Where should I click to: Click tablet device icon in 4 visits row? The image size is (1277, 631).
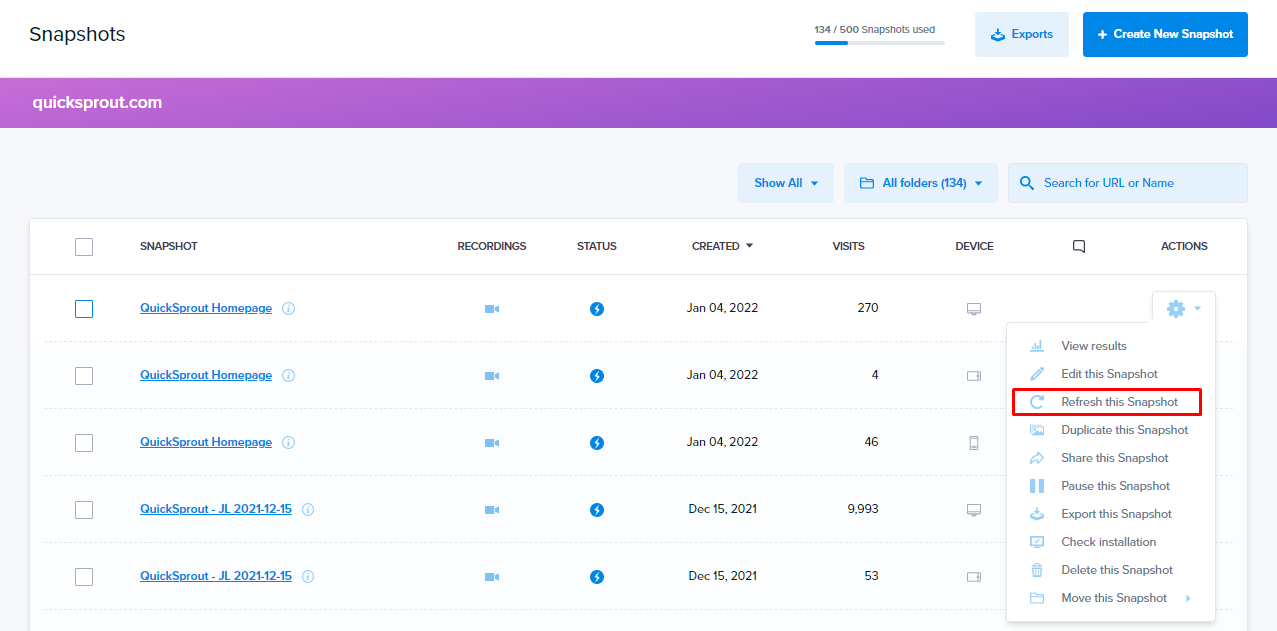pos(974,376)
